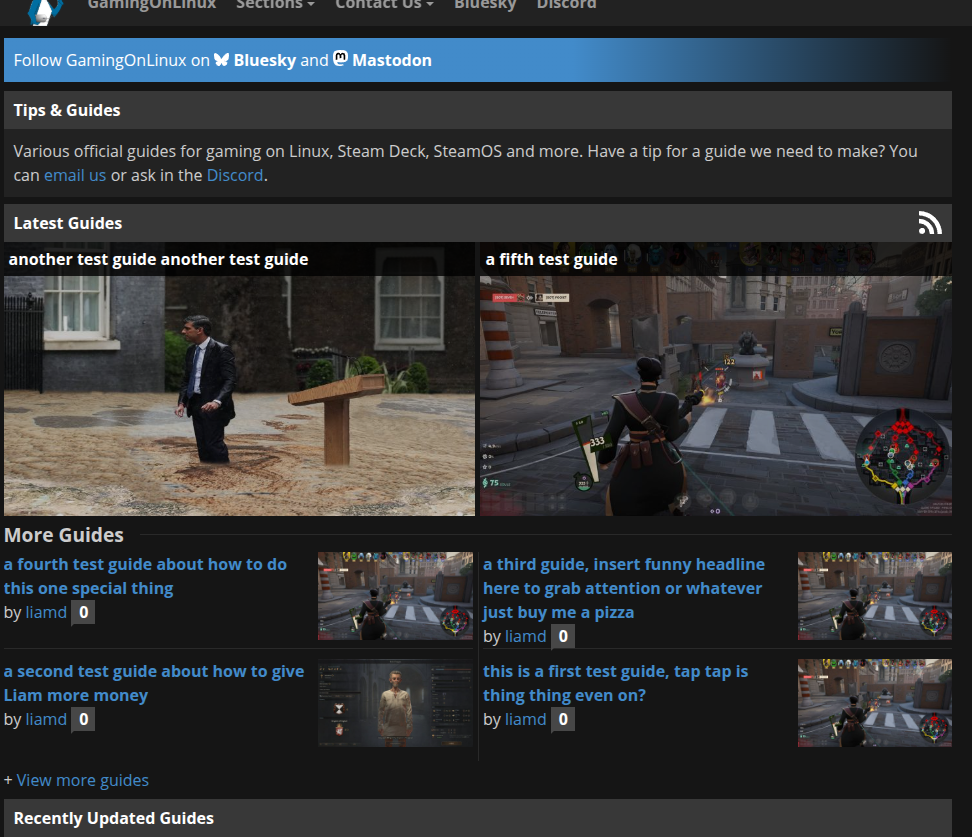Viewport: 972px width, 837px height.
Task: Open the RSS feed icon for Latest Guides
Action: (930, 223)
